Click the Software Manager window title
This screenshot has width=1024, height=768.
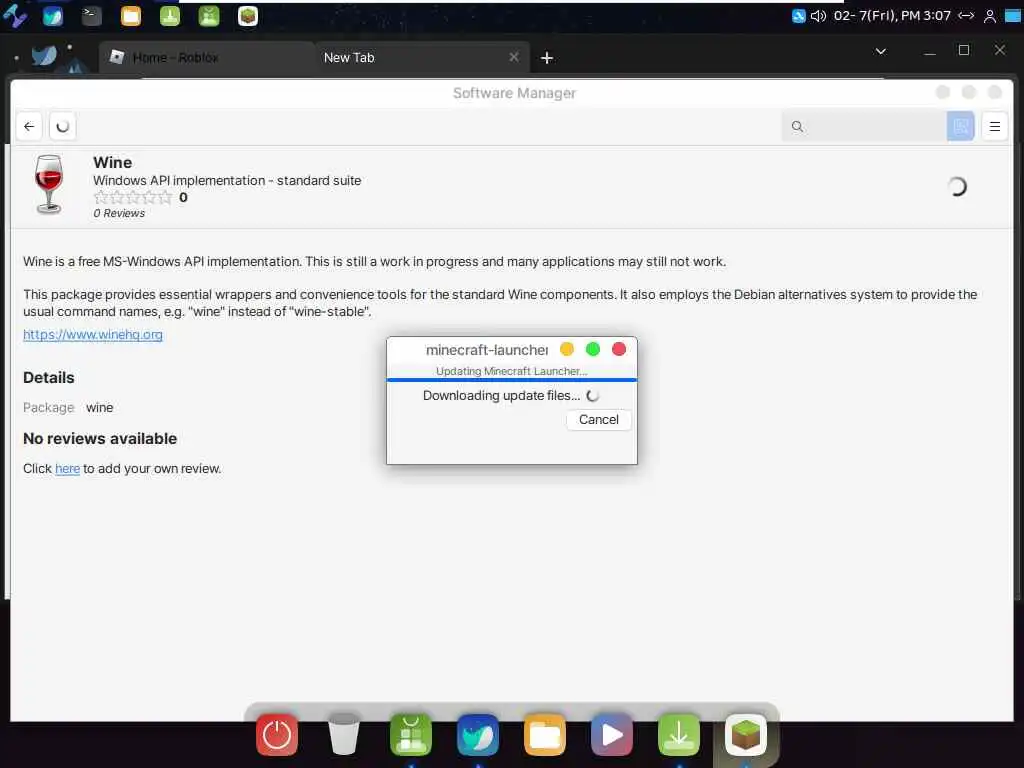pyautogui.click(x=515, y=93)
